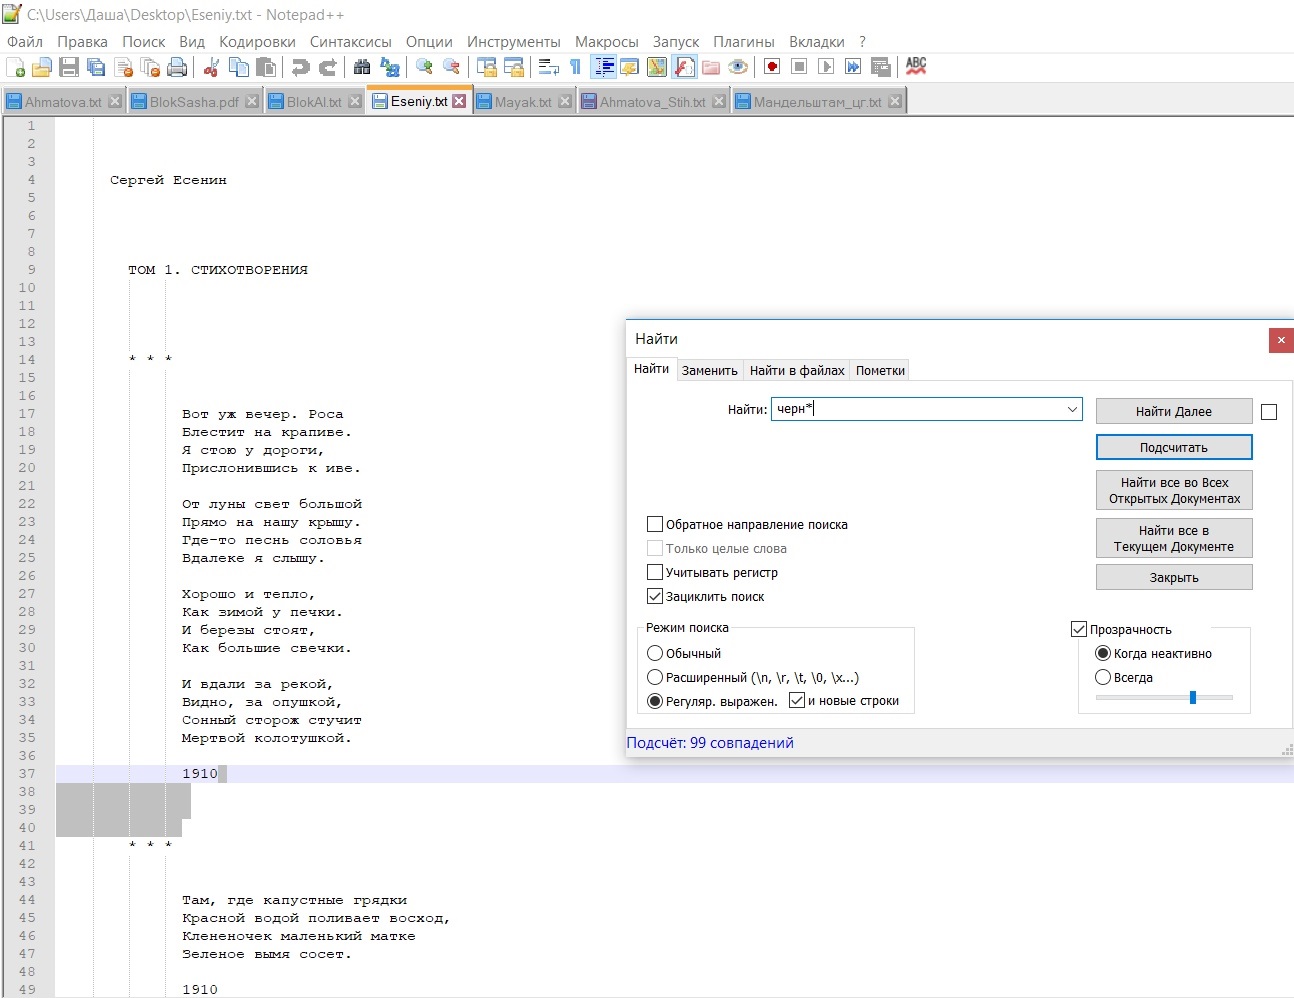Expand the 'Найти' search history dropdown arrow

(1072, 409)
